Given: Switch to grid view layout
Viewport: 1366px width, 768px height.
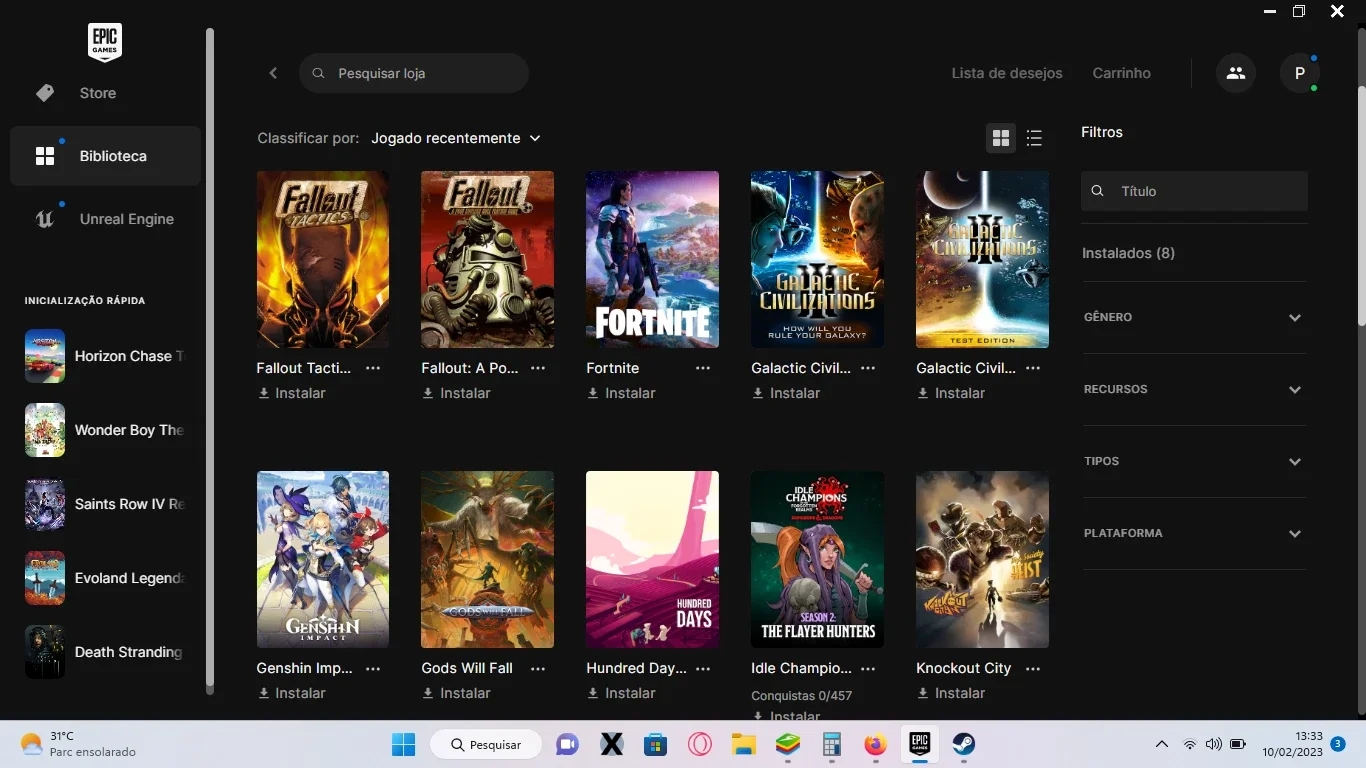Looking at the screenshot, I should point(1001,139).
